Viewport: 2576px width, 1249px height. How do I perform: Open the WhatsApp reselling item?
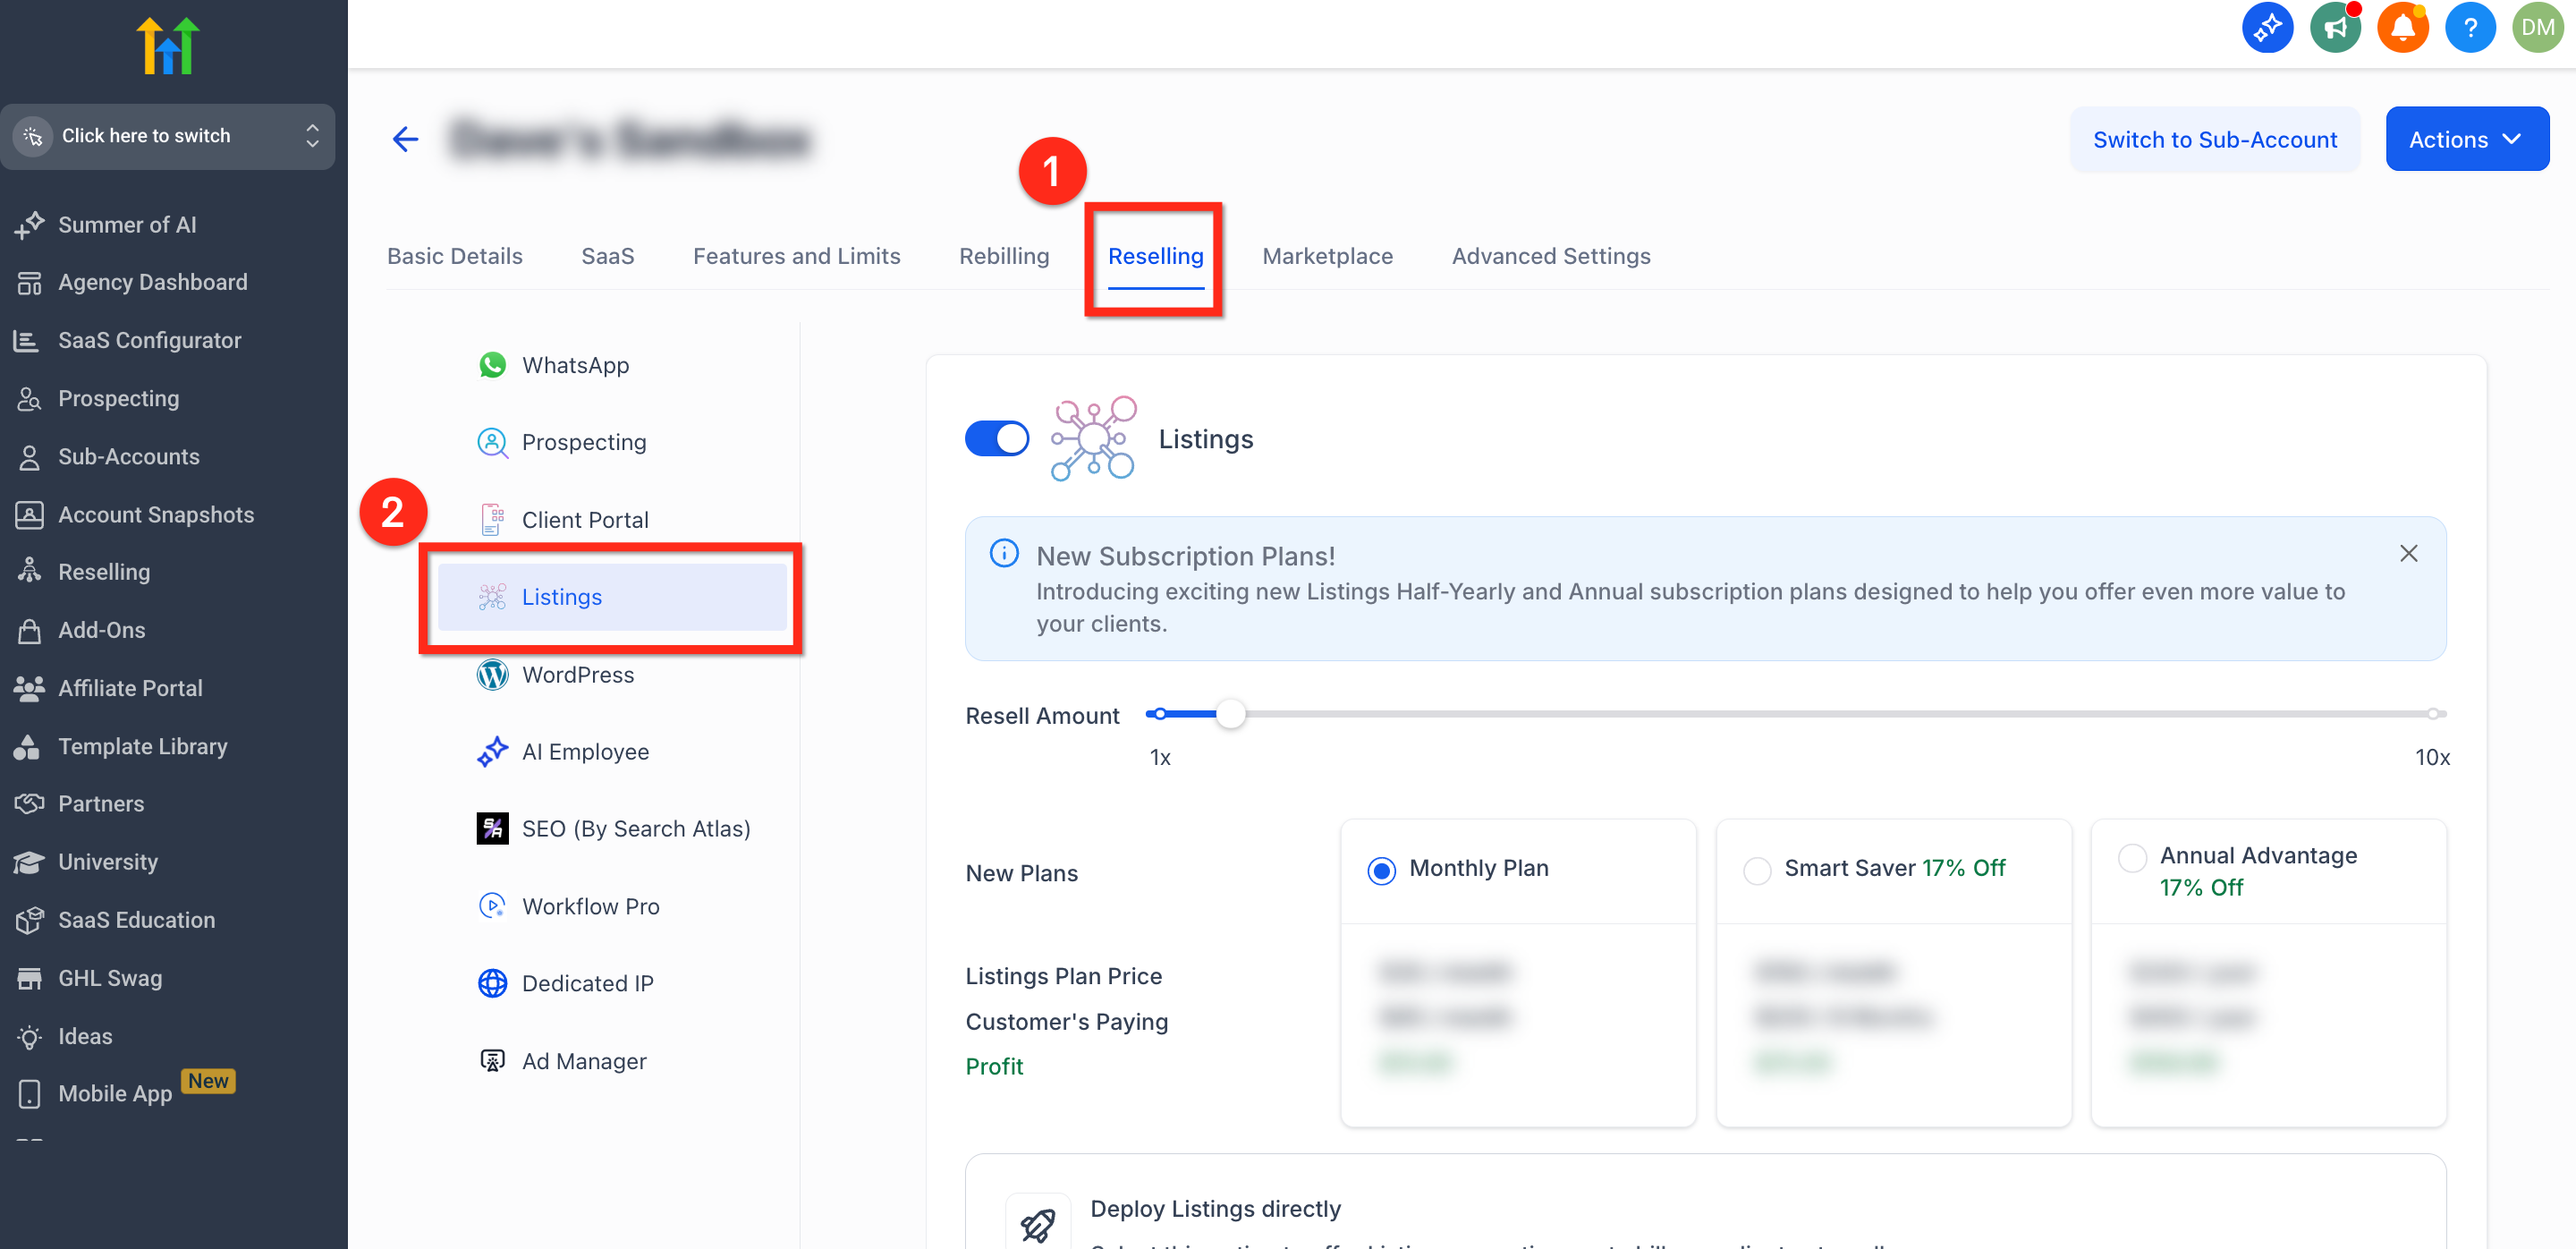[x=574, y=365]
